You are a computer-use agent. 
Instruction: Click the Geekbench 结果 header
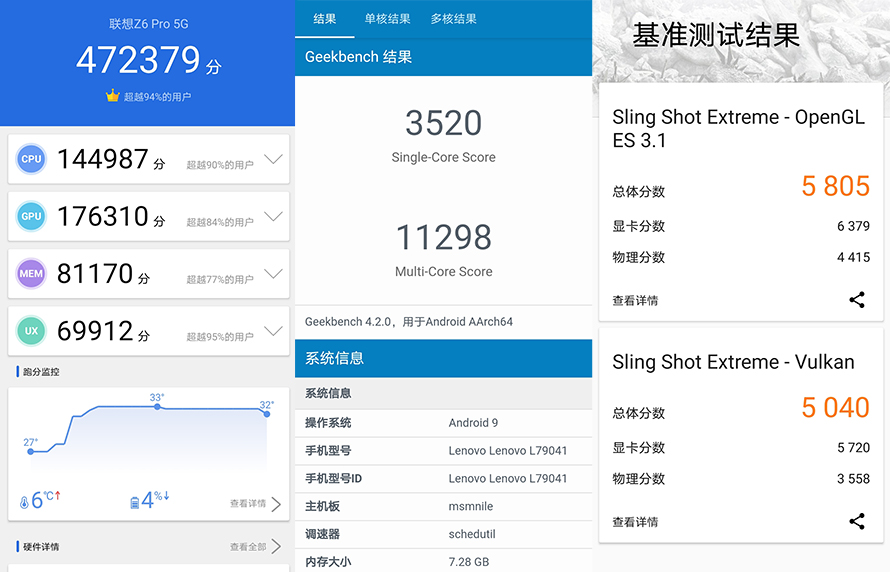point(443,57)
